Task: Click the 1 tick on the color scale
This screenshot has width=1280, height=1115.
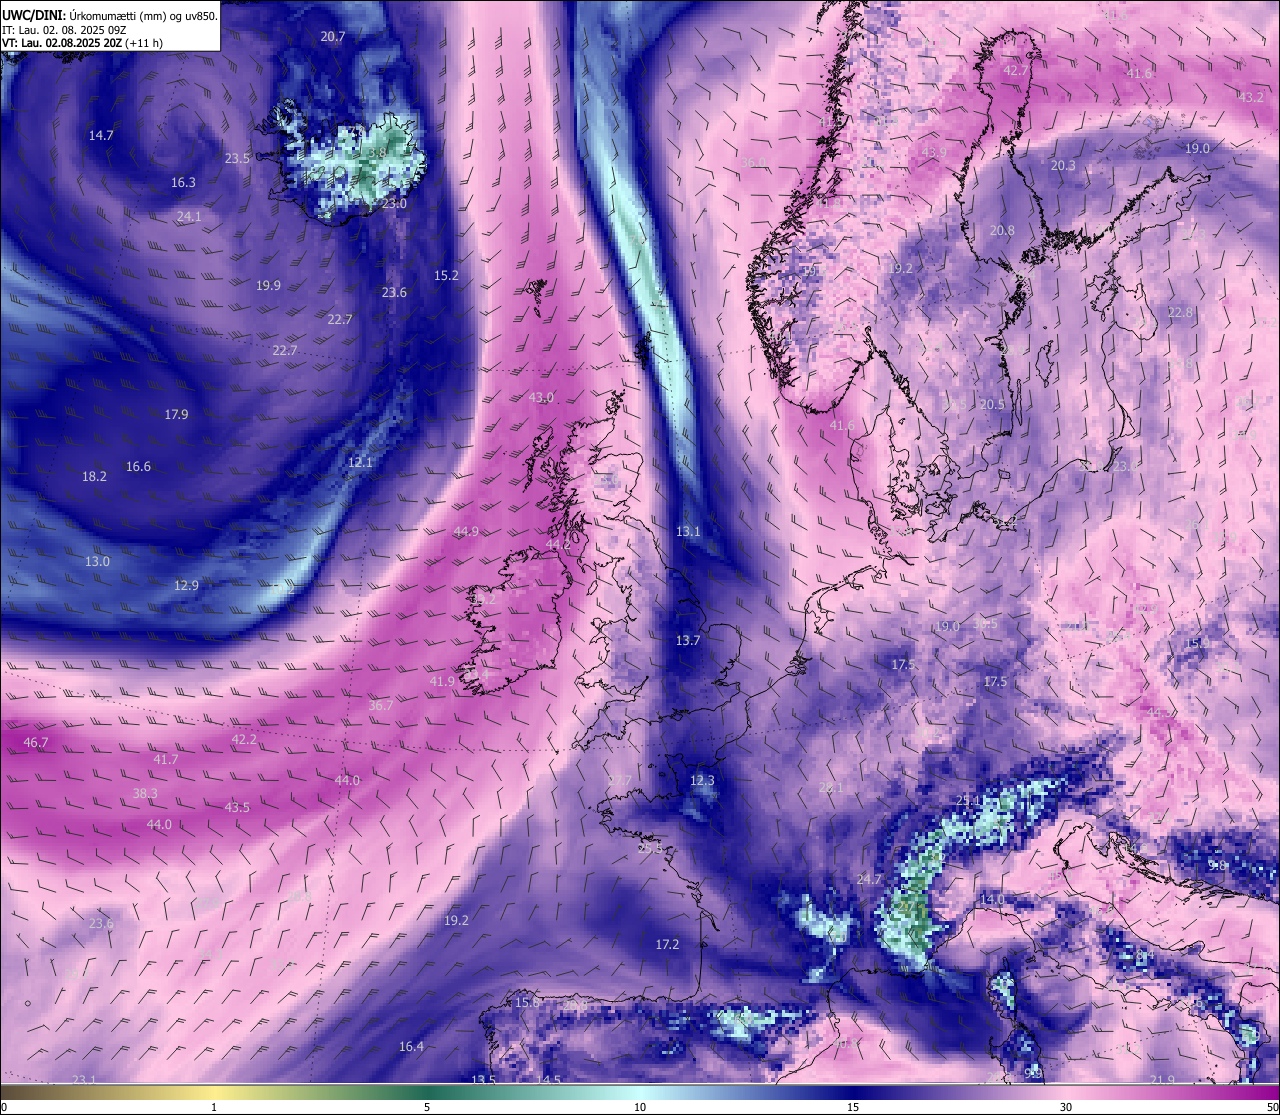Action: pyautogui.click(x=214, y=1107)
